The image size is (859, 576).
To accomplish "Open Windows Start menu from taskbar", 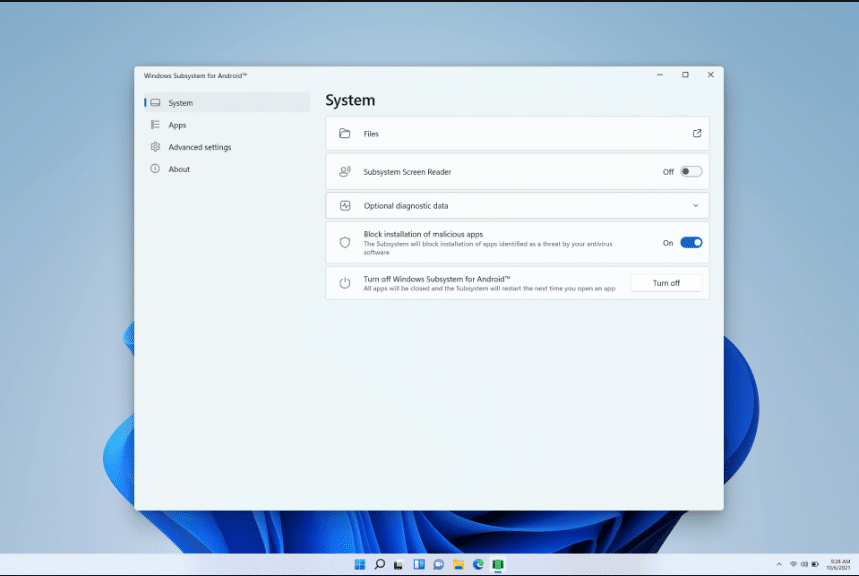I will pyautogui.click(x=360, y=565).
